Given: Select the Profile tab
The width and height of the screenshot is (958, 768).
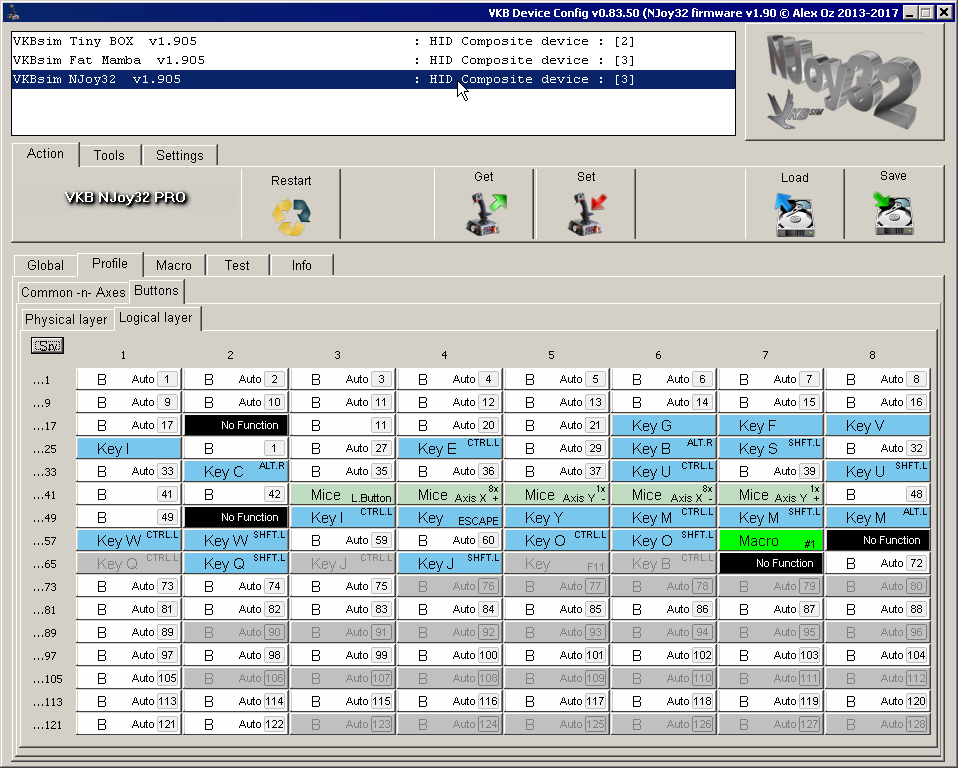Looking at the screenshot, I should coord(110,264).
